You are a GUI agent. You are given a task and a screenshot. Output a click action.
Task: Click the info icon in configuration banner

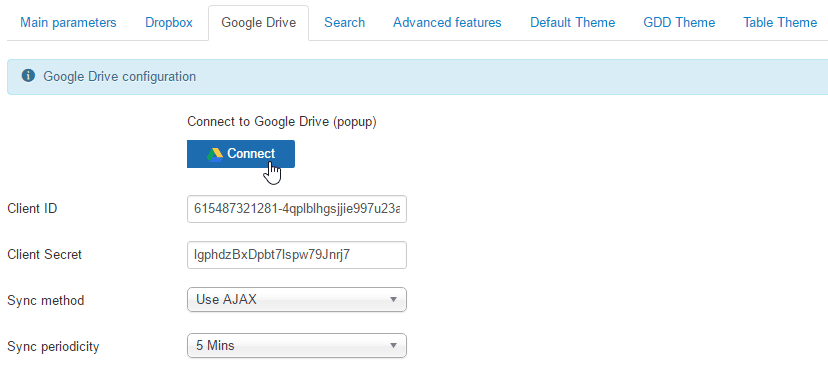(x=28, y=76)
